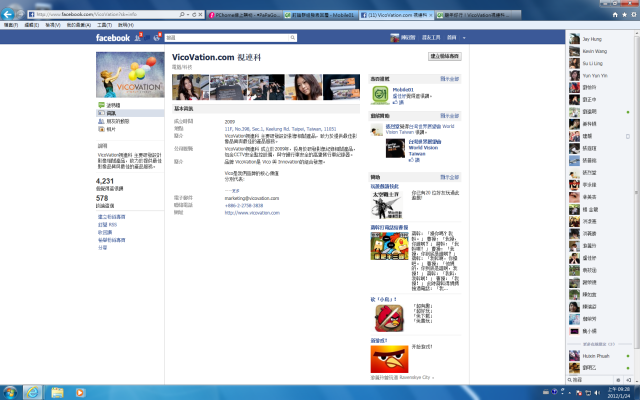Open Windows Explorer folder in taskbar
The width and height of the screenshot is (640, 400).
57,393
